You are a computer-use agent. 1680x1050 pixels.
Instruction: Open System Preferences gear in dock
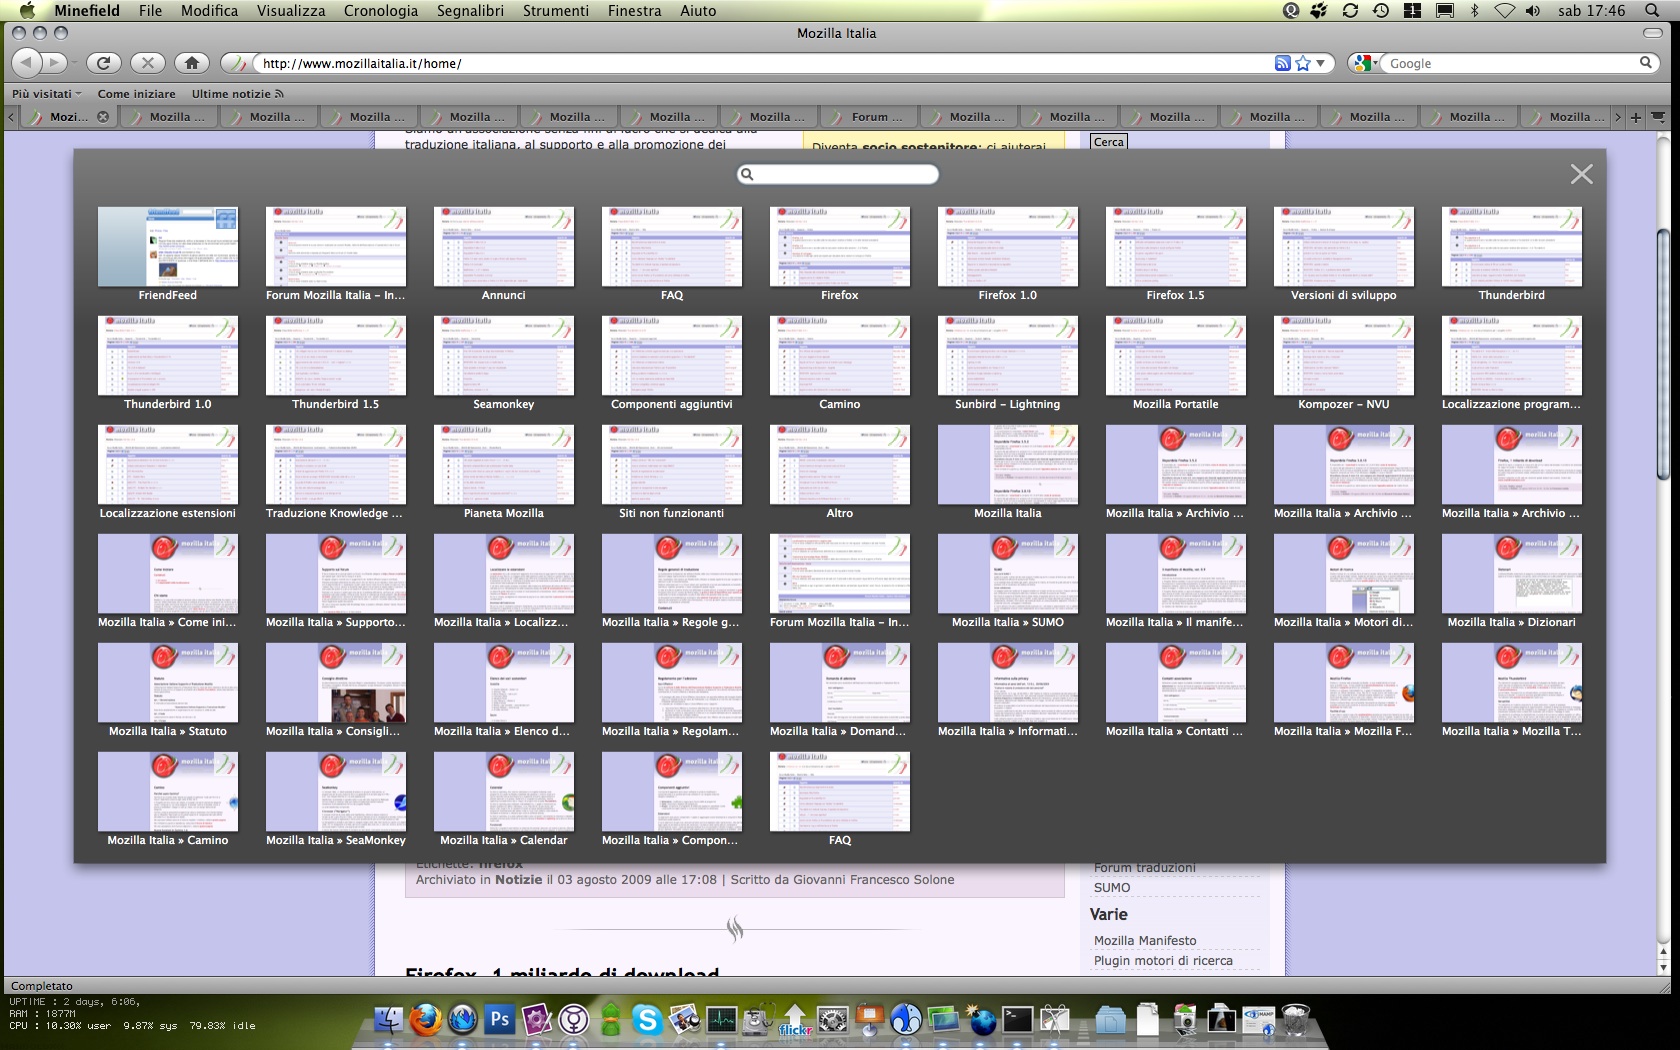coord(832,1020)
